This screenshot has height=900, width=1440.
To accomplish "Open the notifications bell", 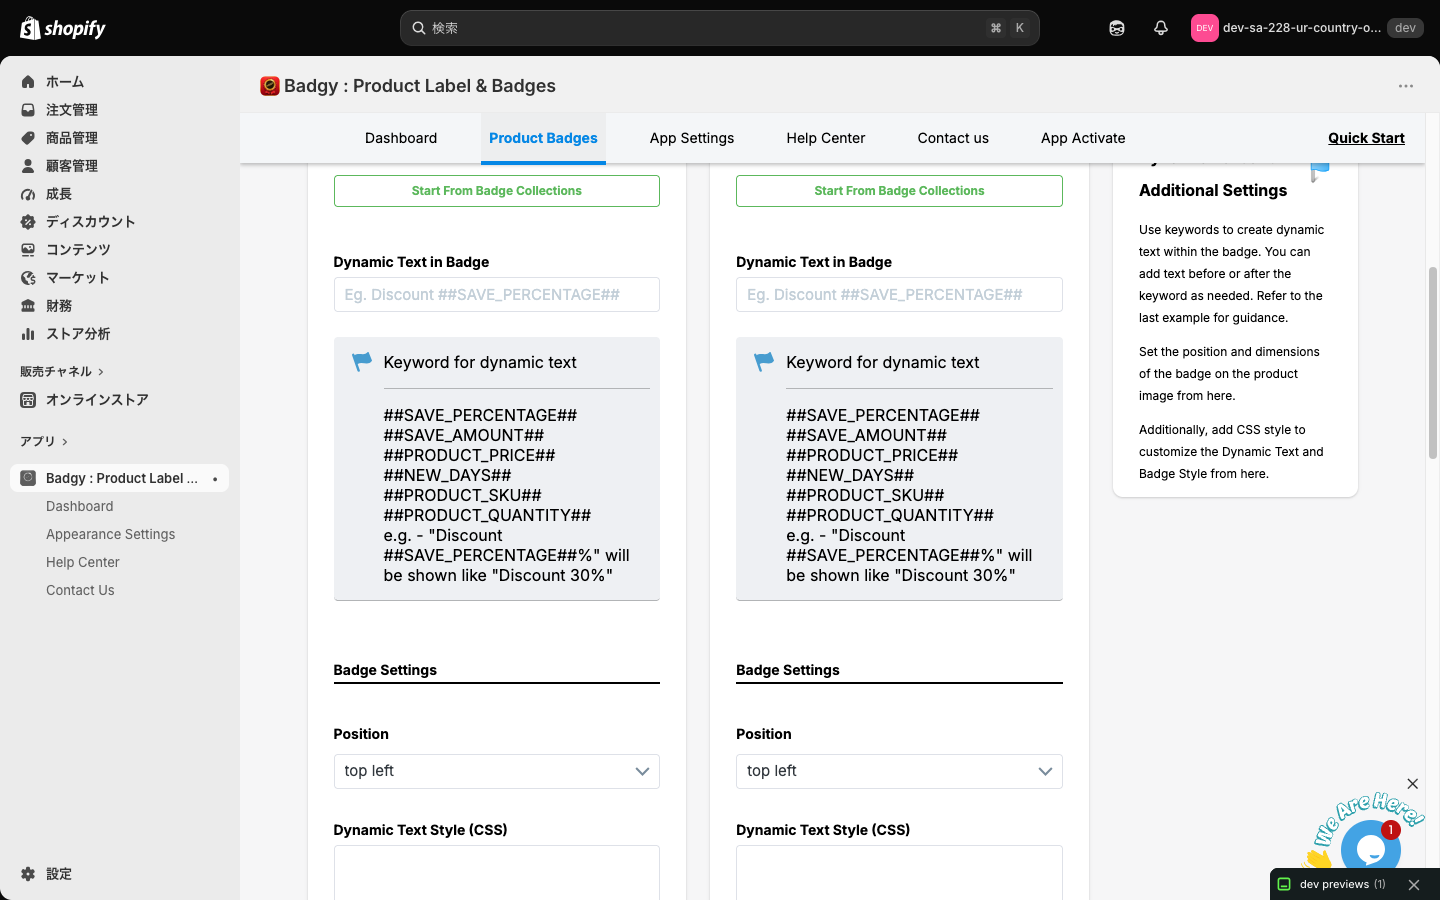I will coord(1161,28).
